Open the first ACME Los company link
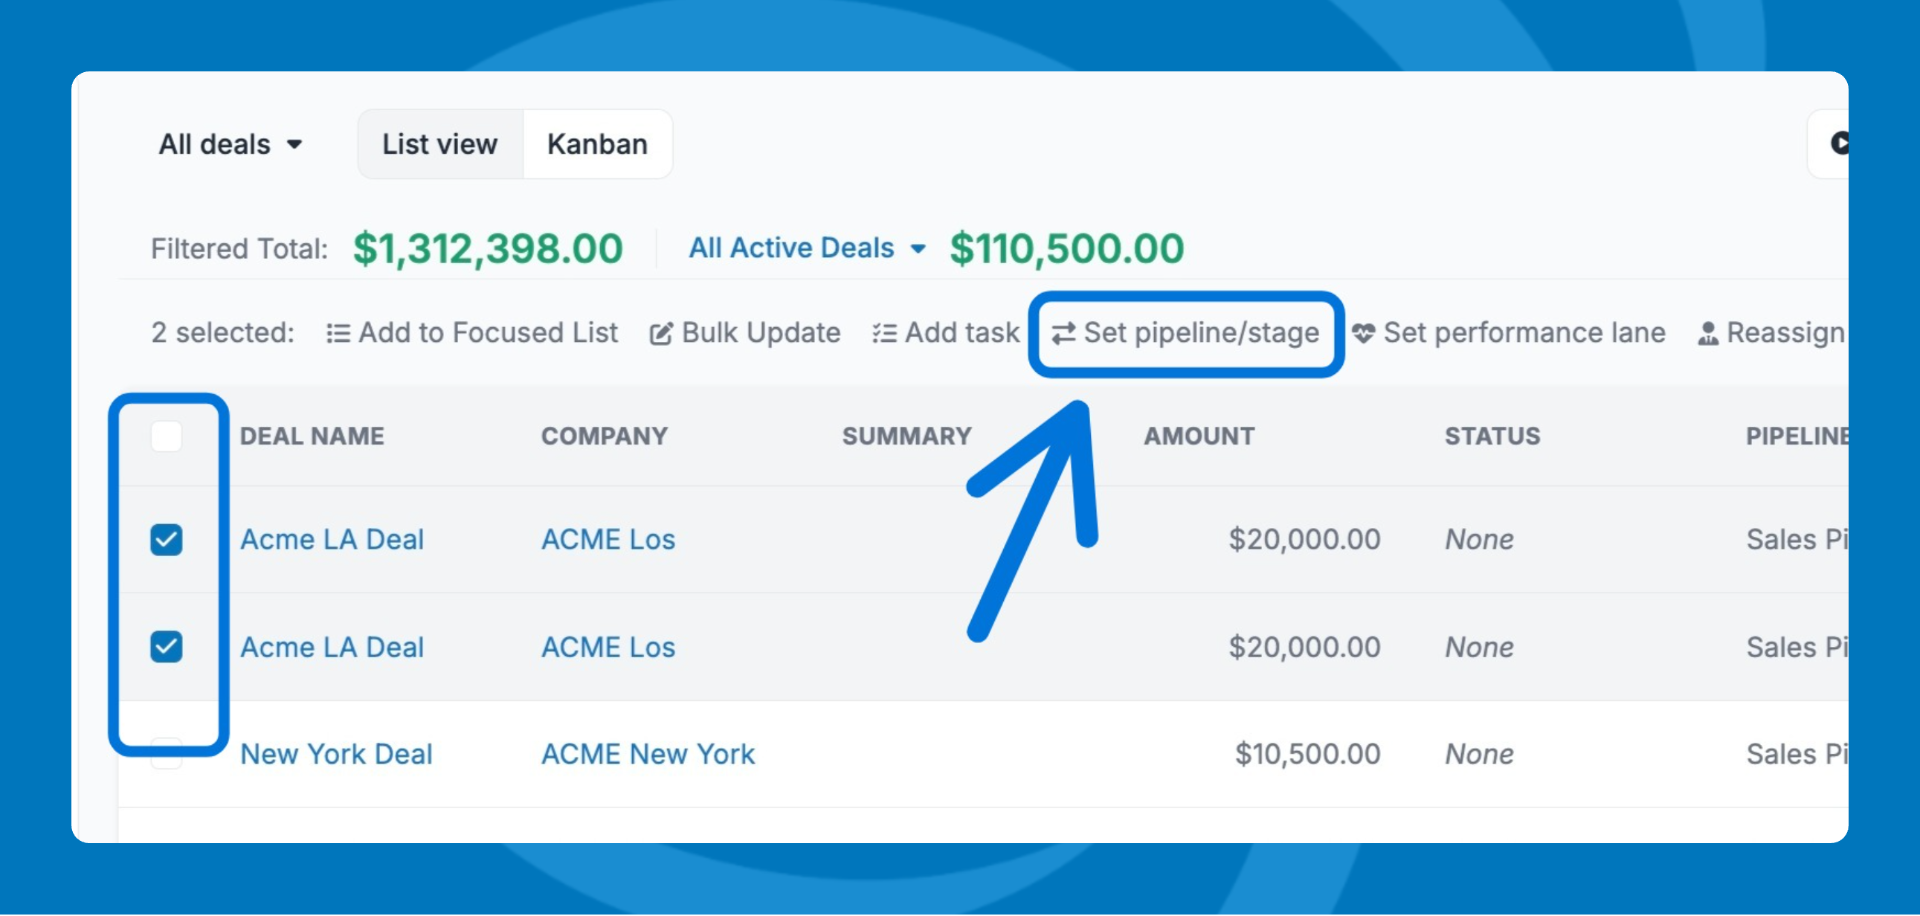The height and width of the screenshot is (916, 1920). [608, 540]
